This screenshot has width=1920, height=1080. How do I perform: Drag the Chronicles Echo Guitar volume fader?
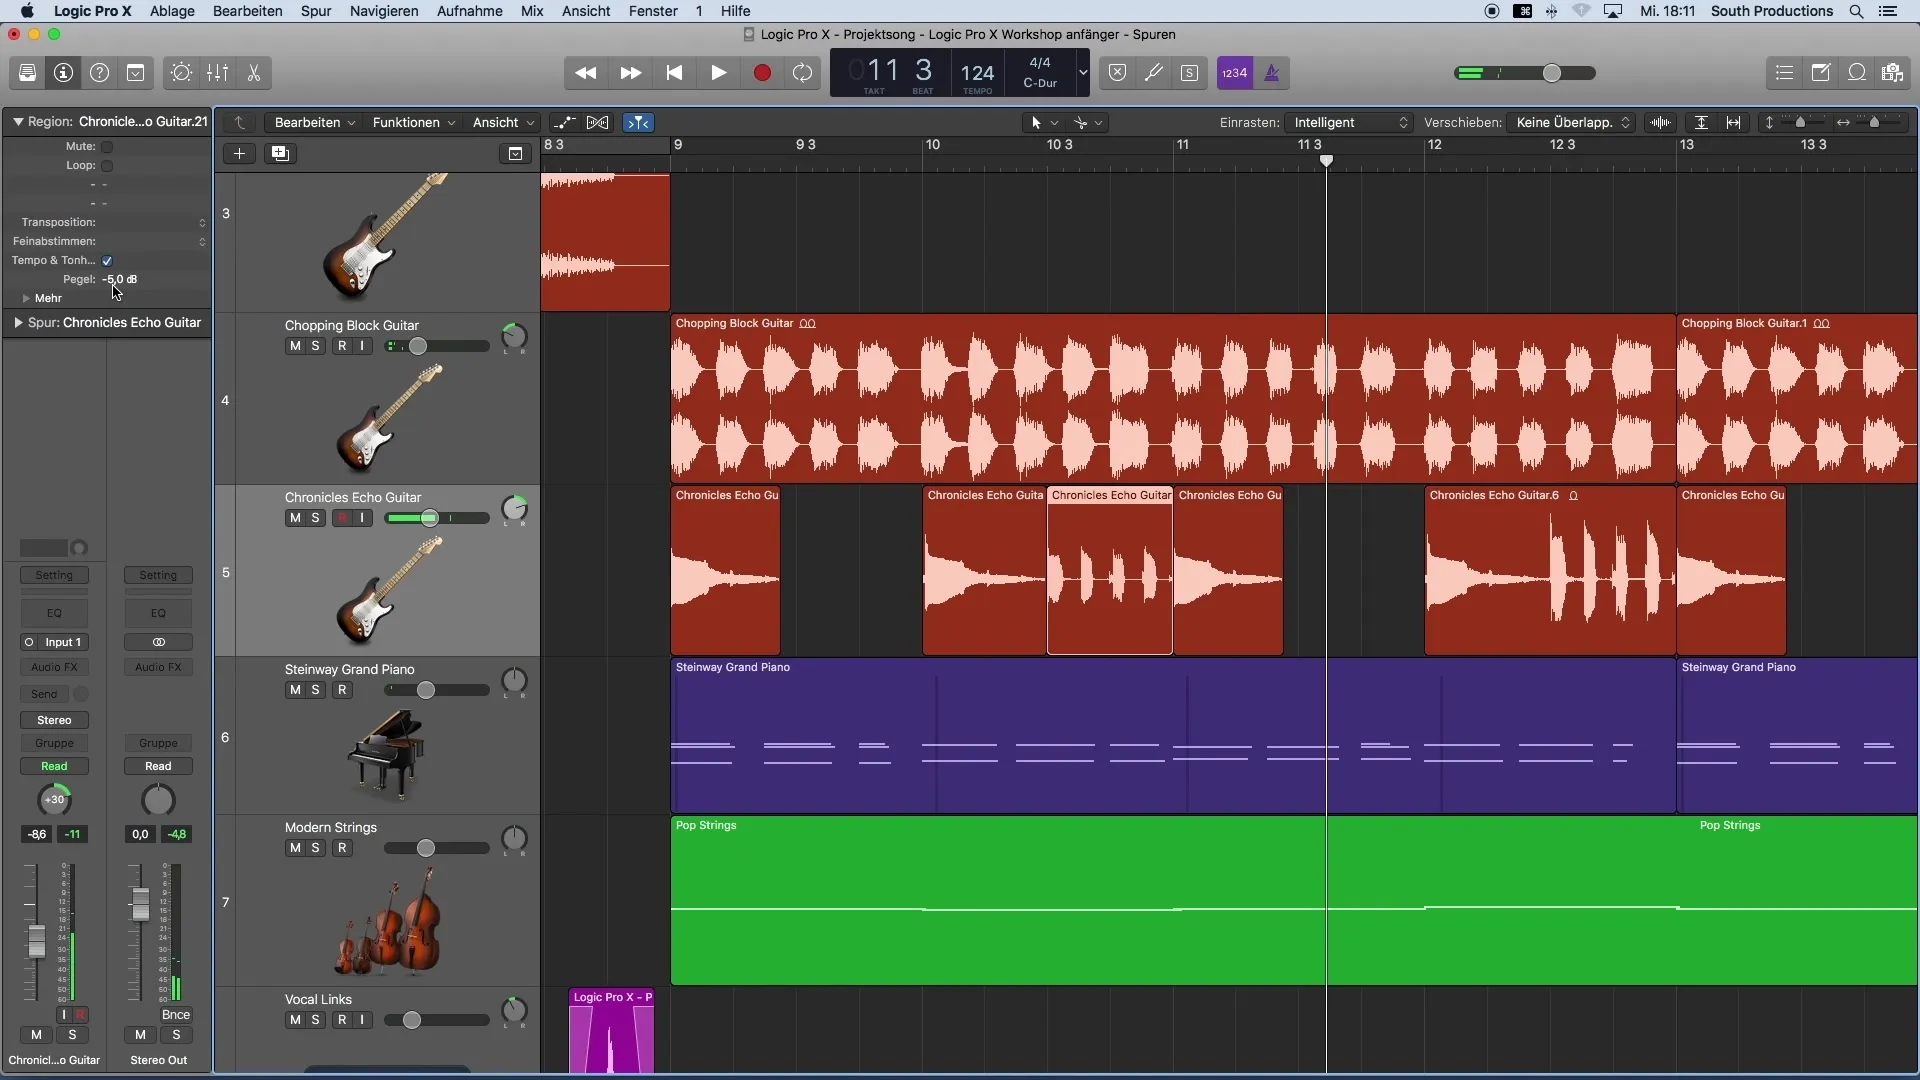coord(430,517)
